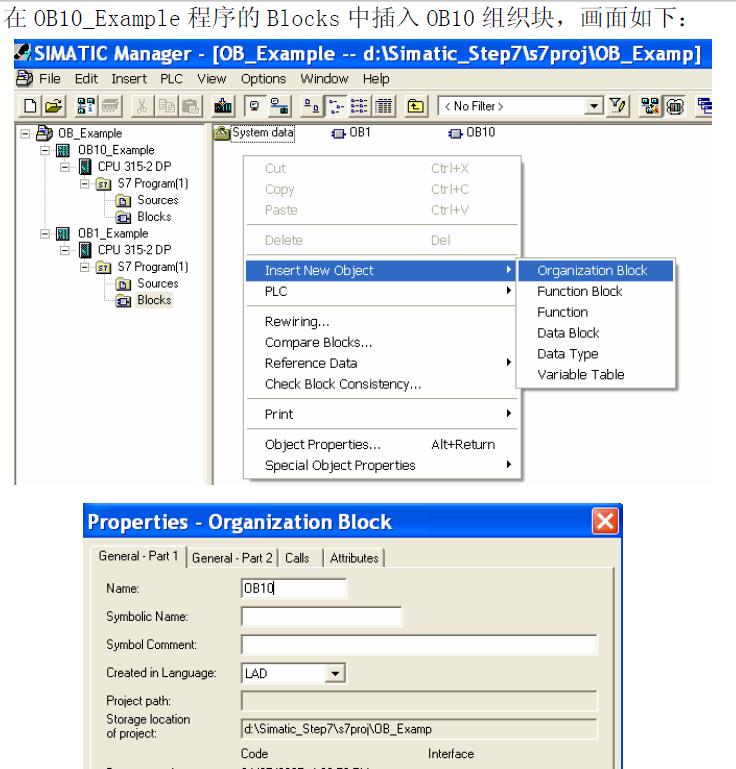Viewport: 736px width, 769px height.
Task: Open the File menu
Action: click(x=50, y=78)
